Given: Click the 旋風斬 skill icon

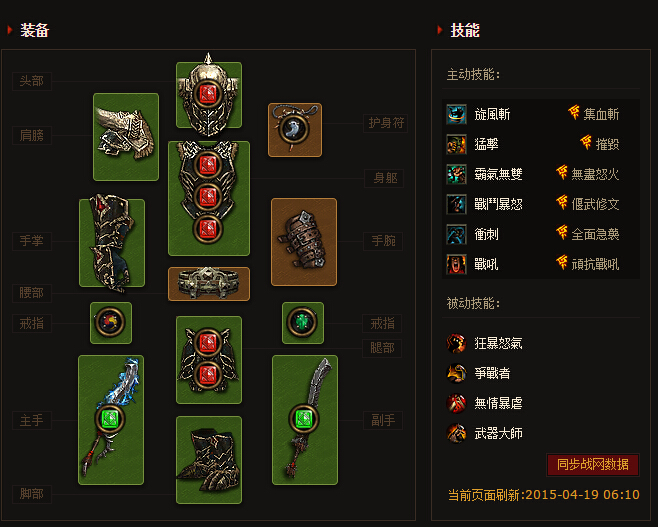Looking at the screenshot, I should click(x=456, y=114).
